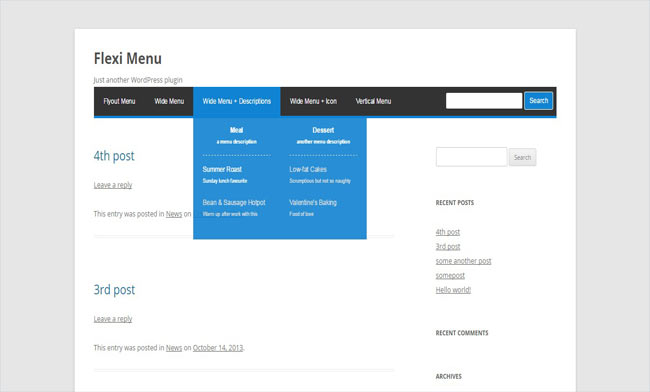
Task: Open the Meal column heading
Action: [x=236, y=130]
